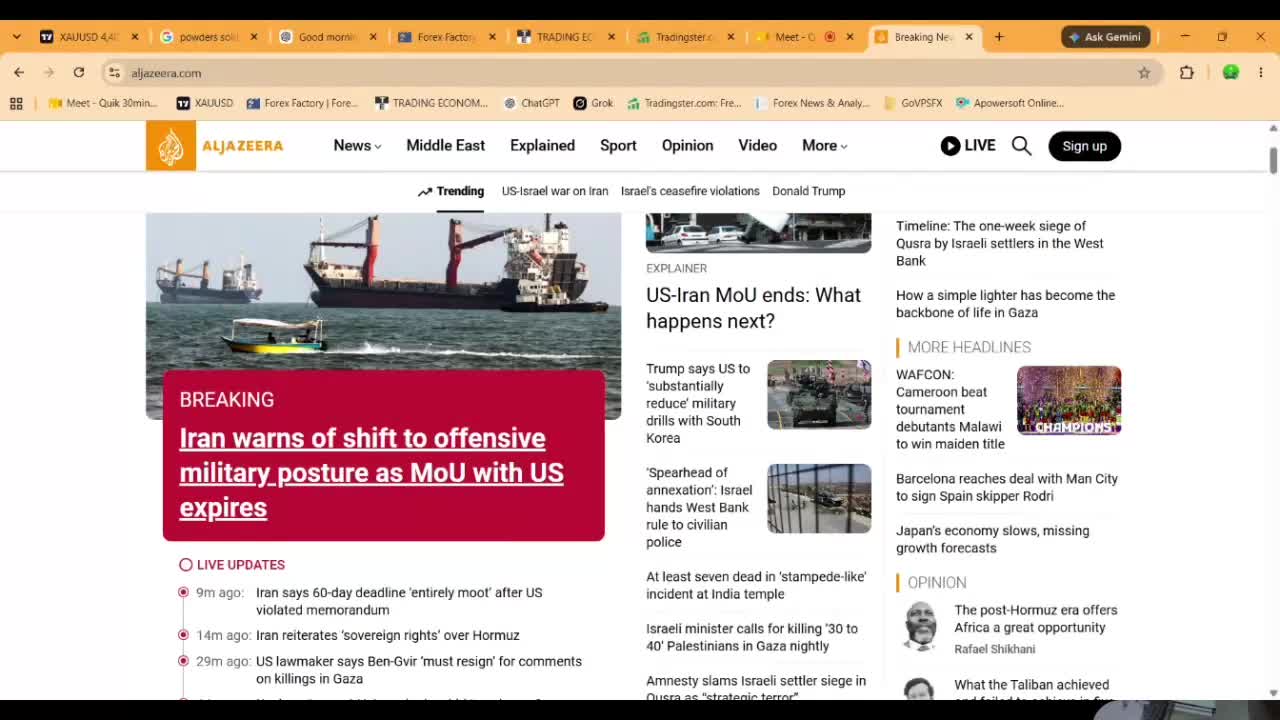Close the Forex Factory tab
Screen dimensions: 1280x720
492,37
